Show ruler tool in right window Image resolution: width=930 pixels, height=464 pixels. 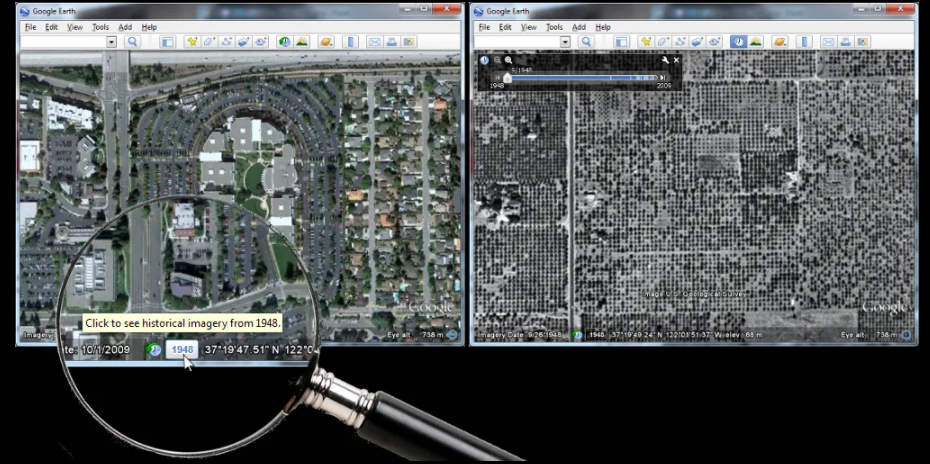[804, 42]
